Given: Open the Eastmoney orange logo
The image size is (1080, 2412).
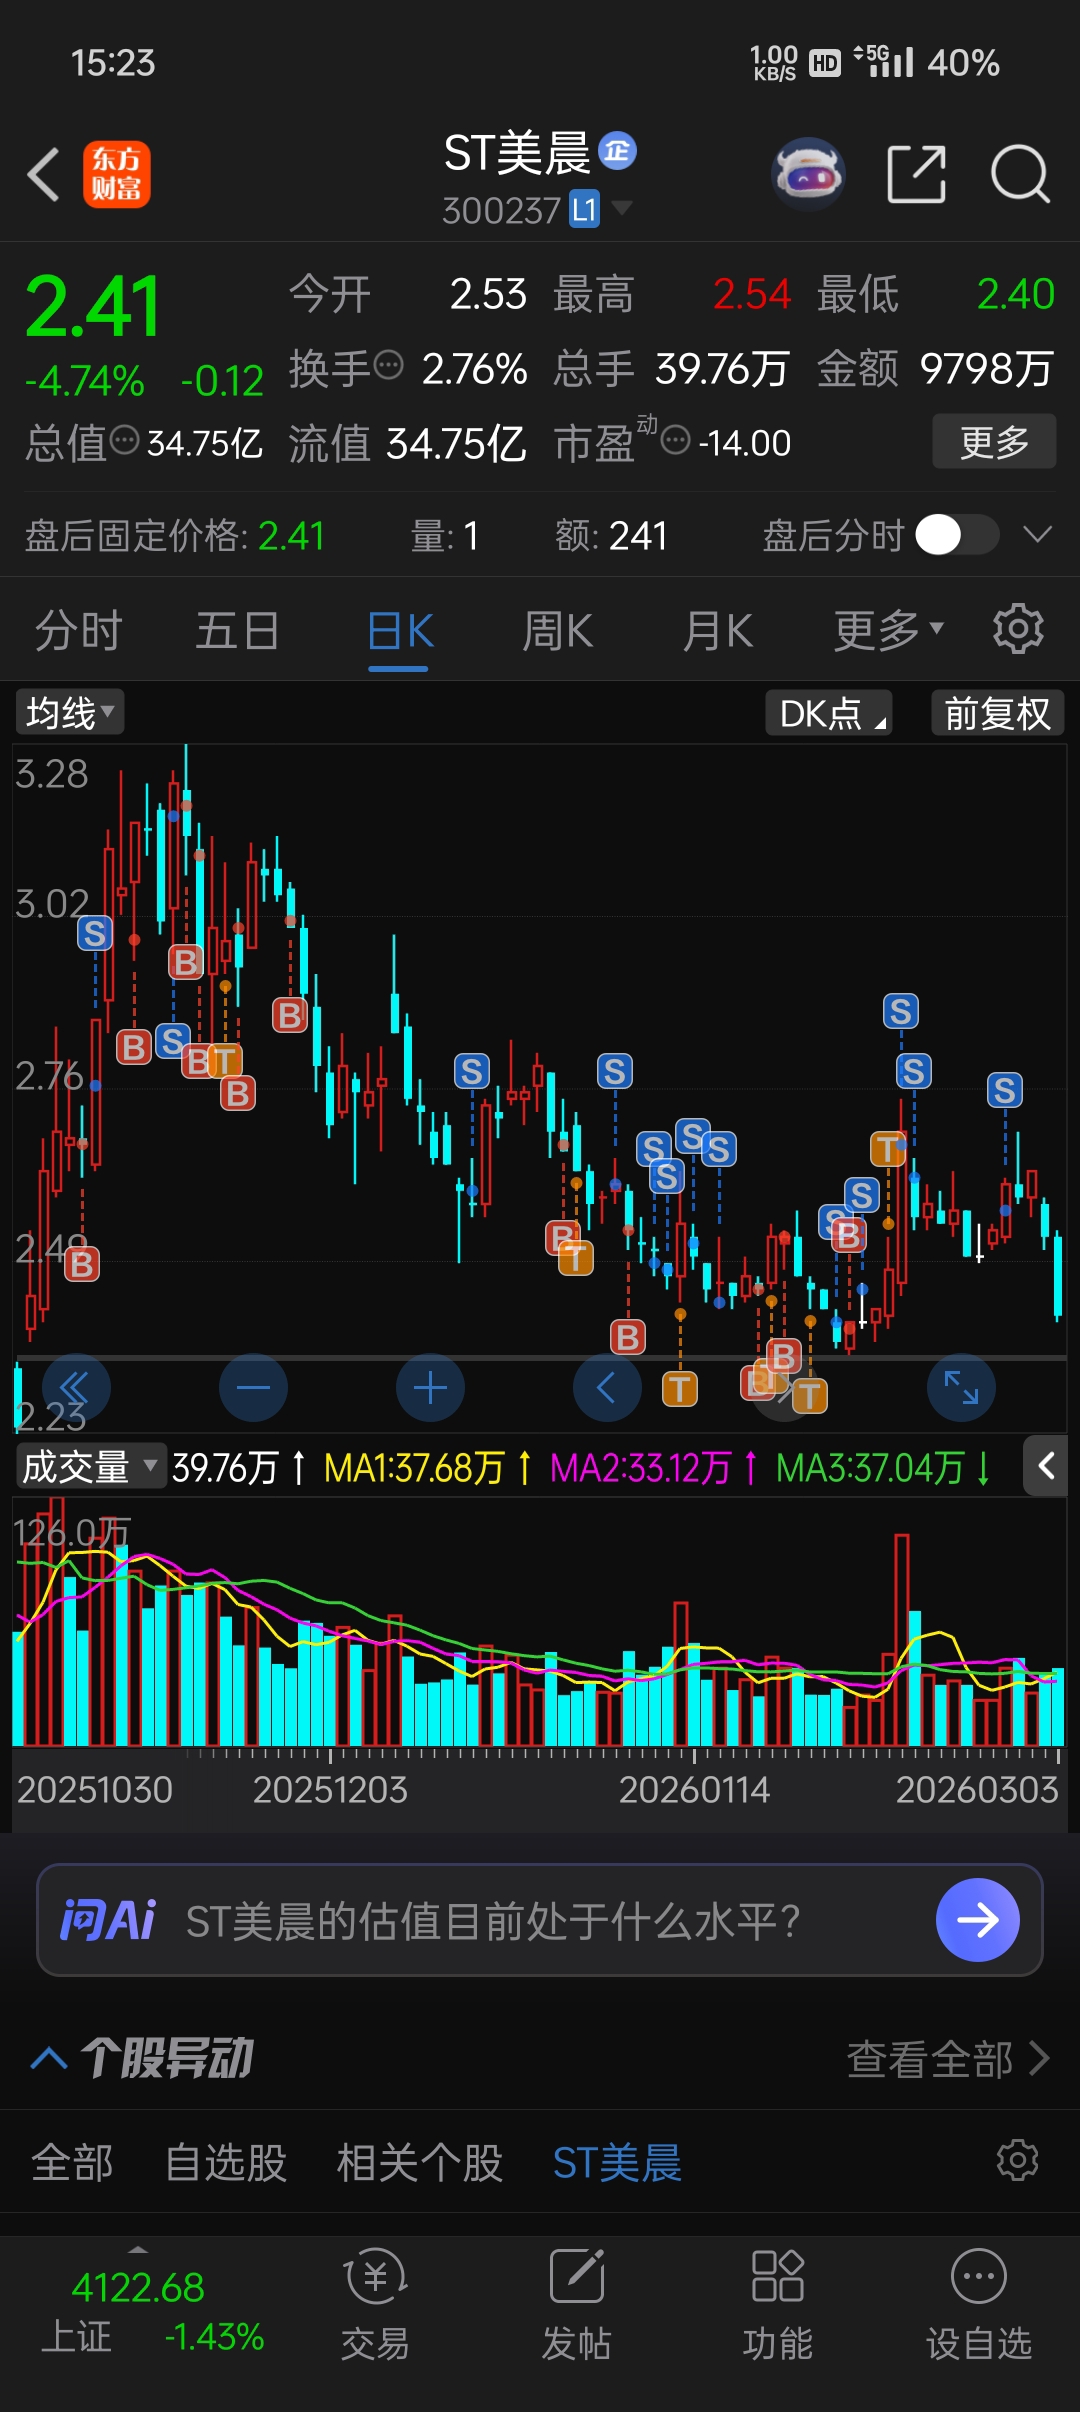Looking at the screenshot, I should point(116,174).
